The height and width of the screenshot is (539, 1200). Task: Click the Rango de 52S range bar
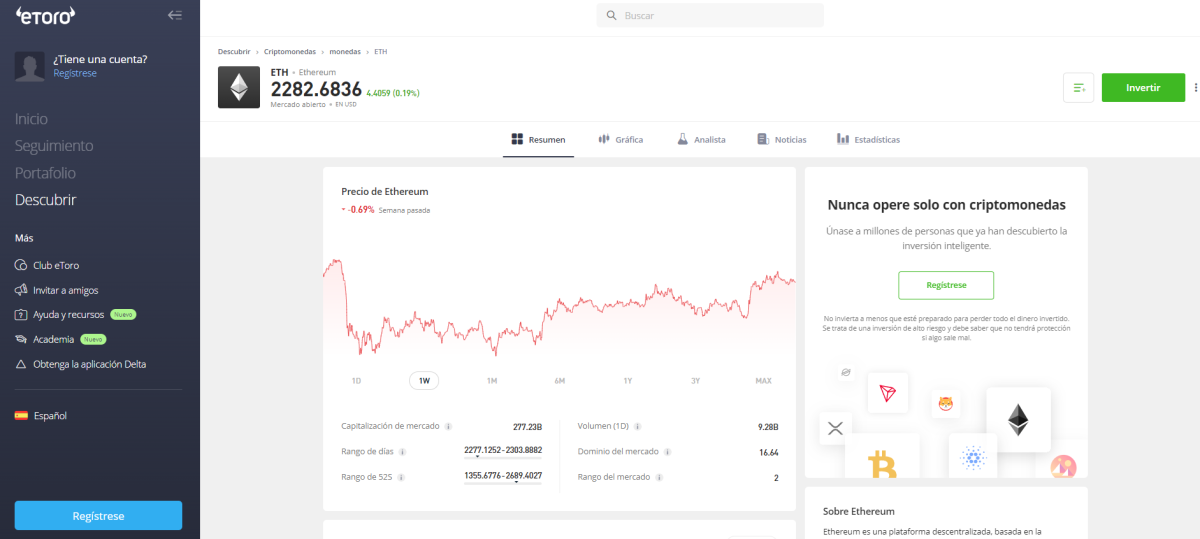click(503, 483)
